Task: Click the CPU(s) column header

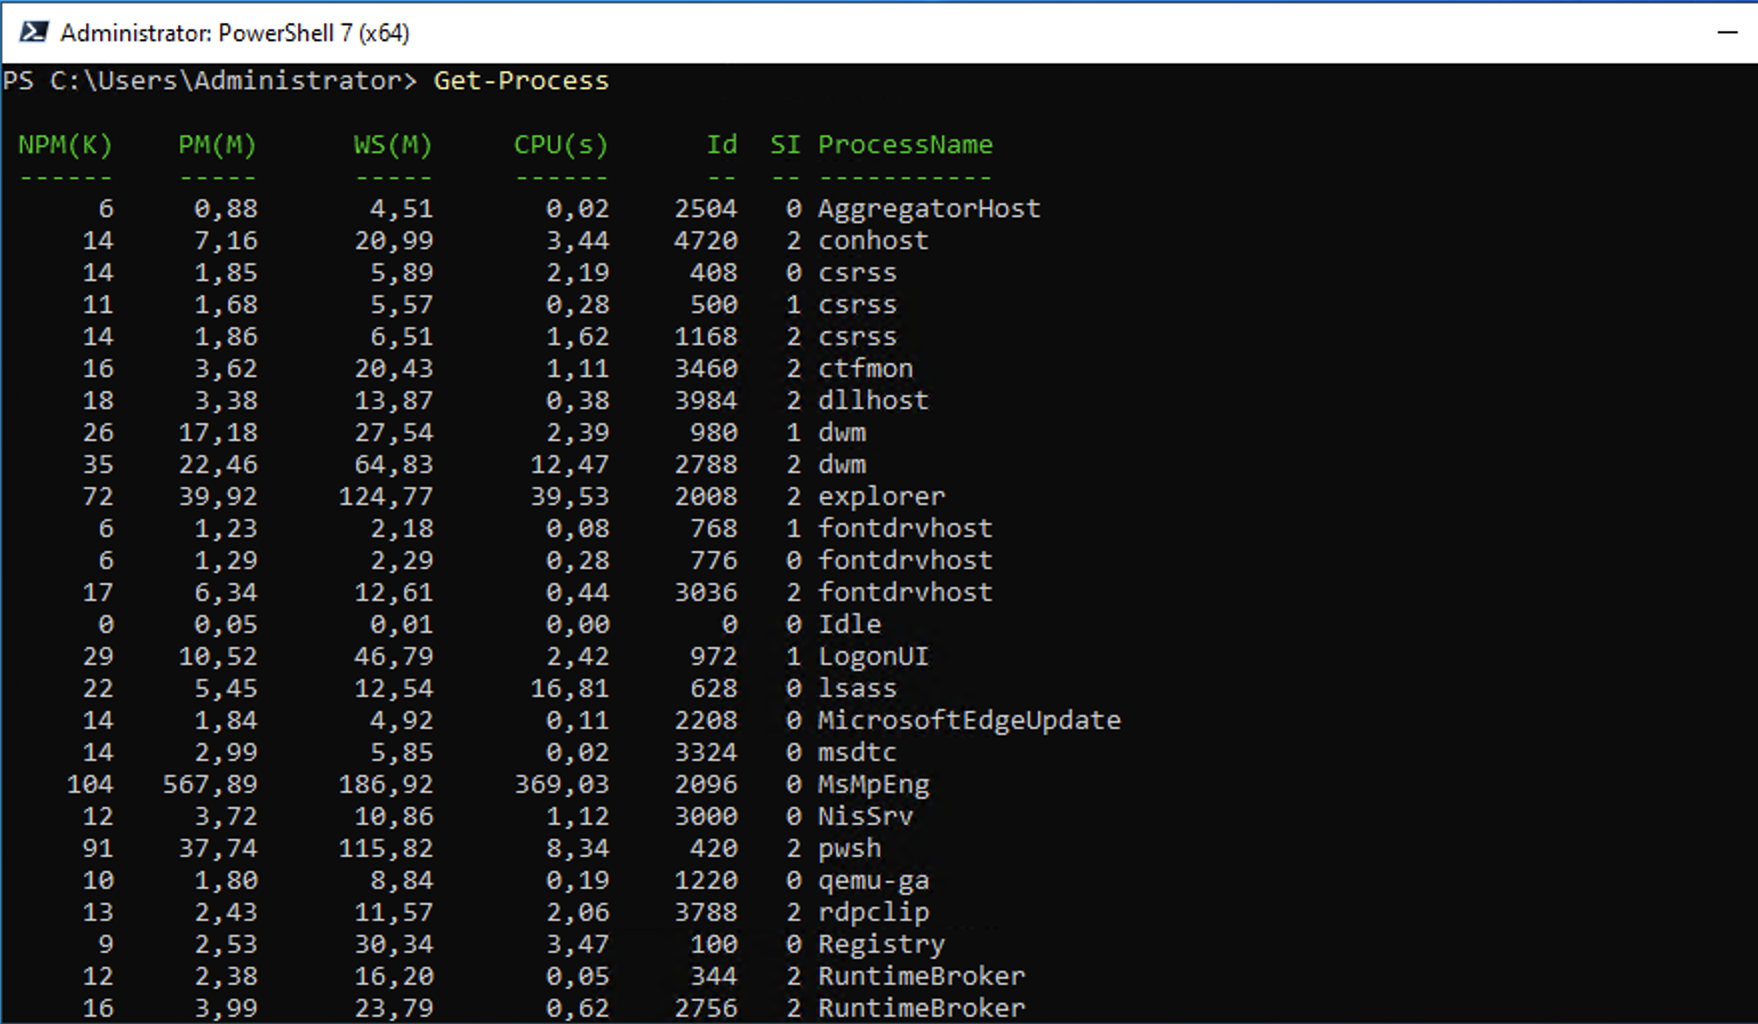Action: [x=560, y=145]
